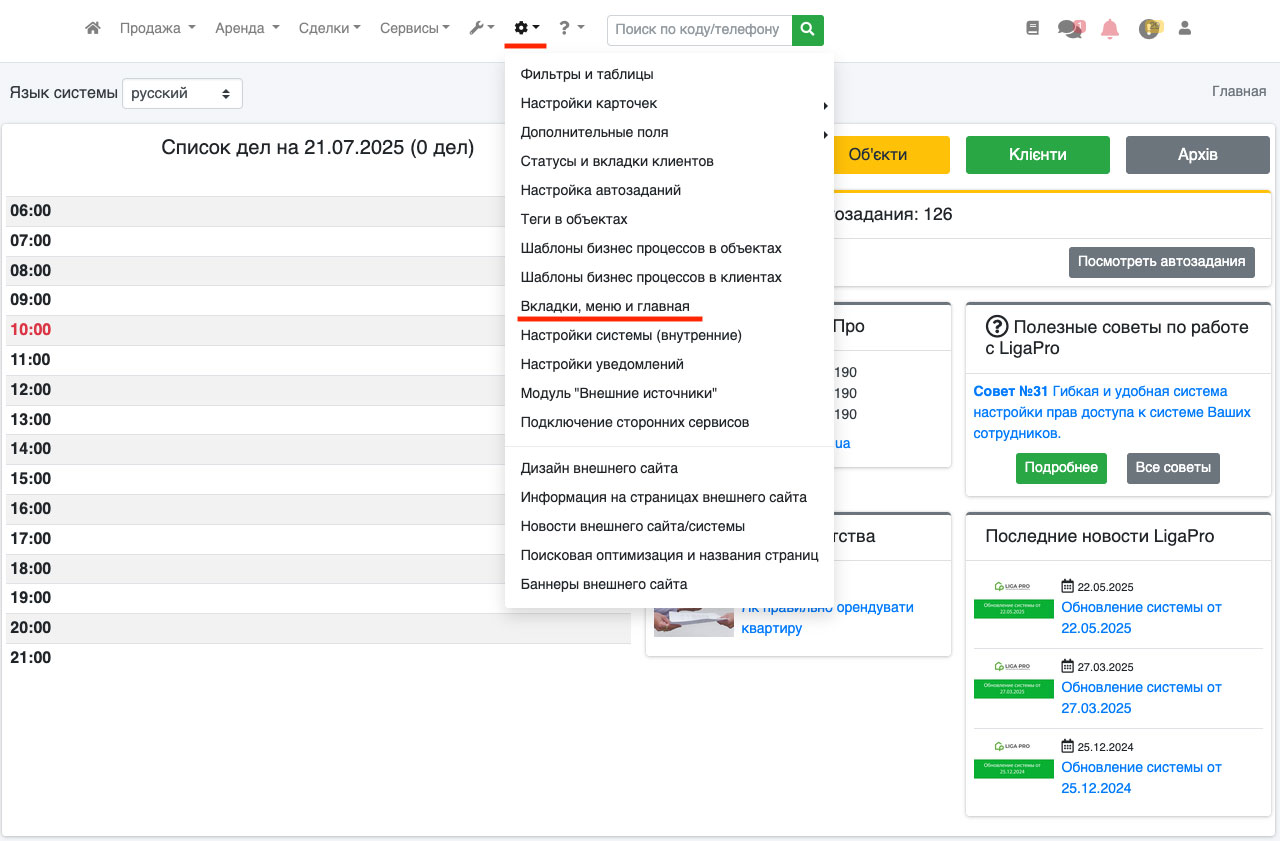Open the chat messages icon
This screenshot has height=841, width=1280.
point(1070,29)
